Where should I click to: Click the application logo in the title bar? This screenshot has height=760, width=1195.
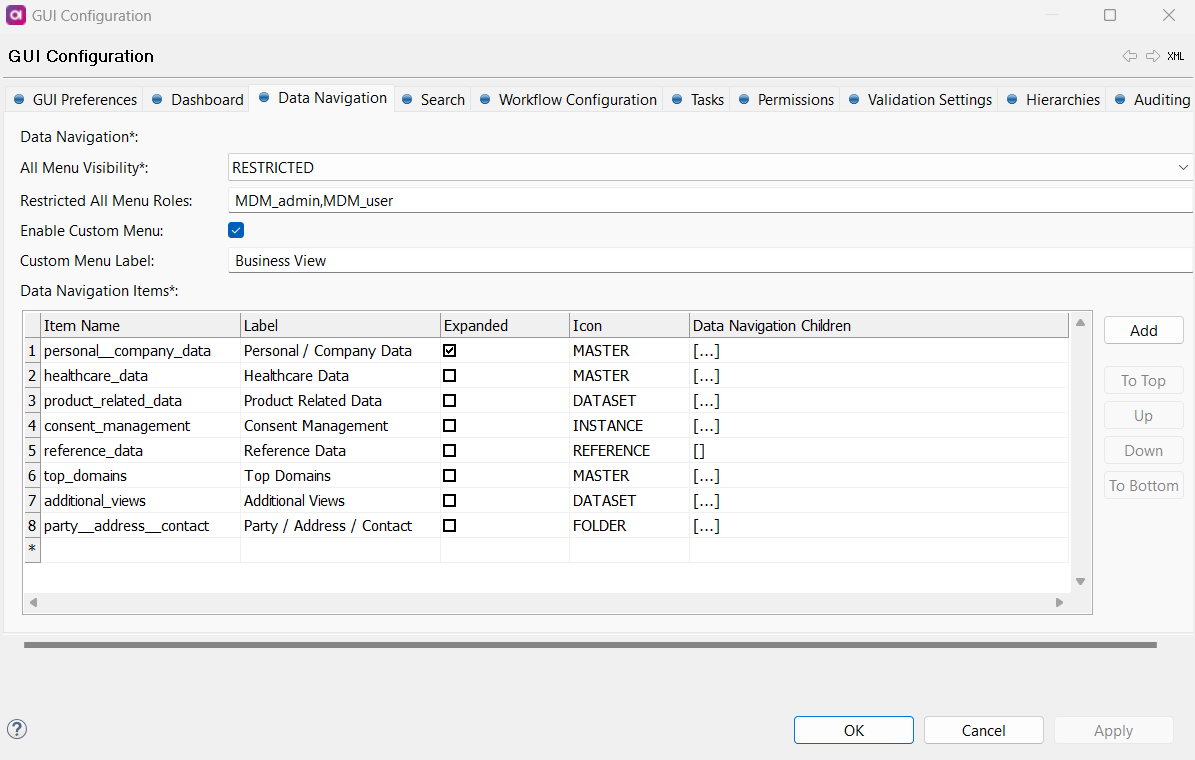(x=15, y=15)
